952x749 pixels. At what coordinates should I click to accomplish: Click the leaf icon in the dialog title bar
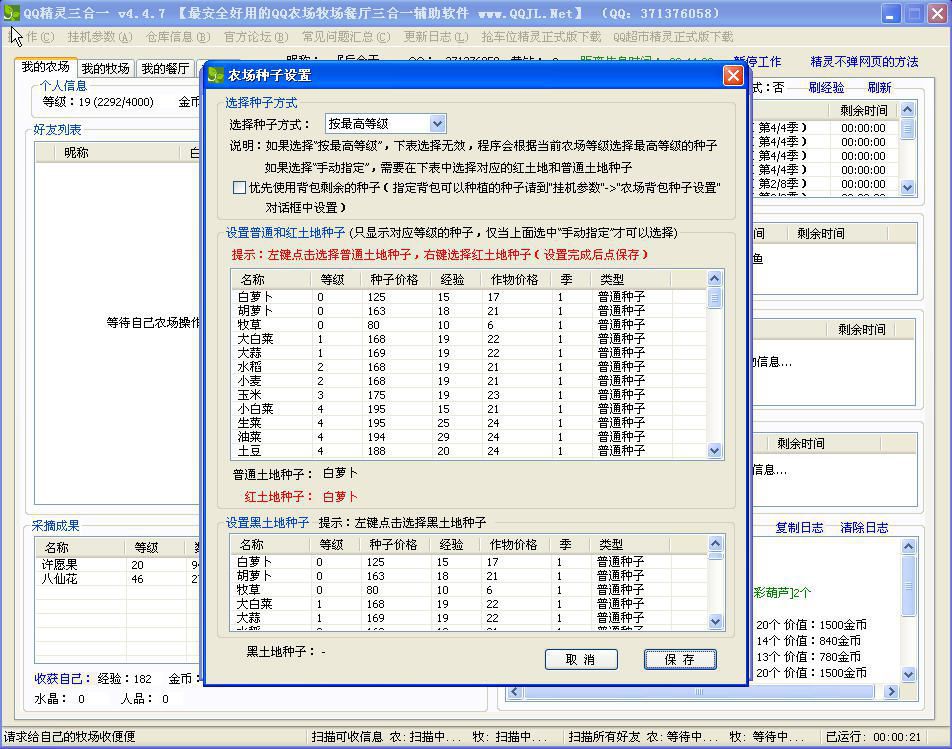click(216, 76)
